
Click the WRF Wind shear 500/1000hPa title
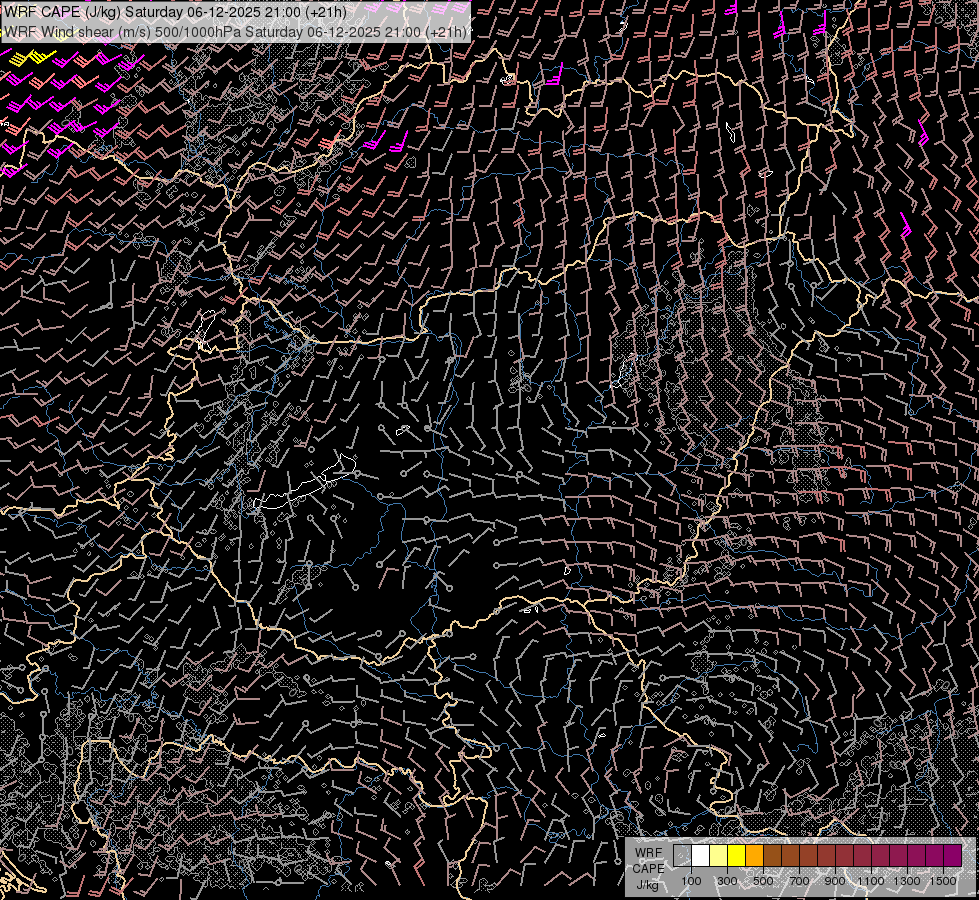(x=235, y=32)
